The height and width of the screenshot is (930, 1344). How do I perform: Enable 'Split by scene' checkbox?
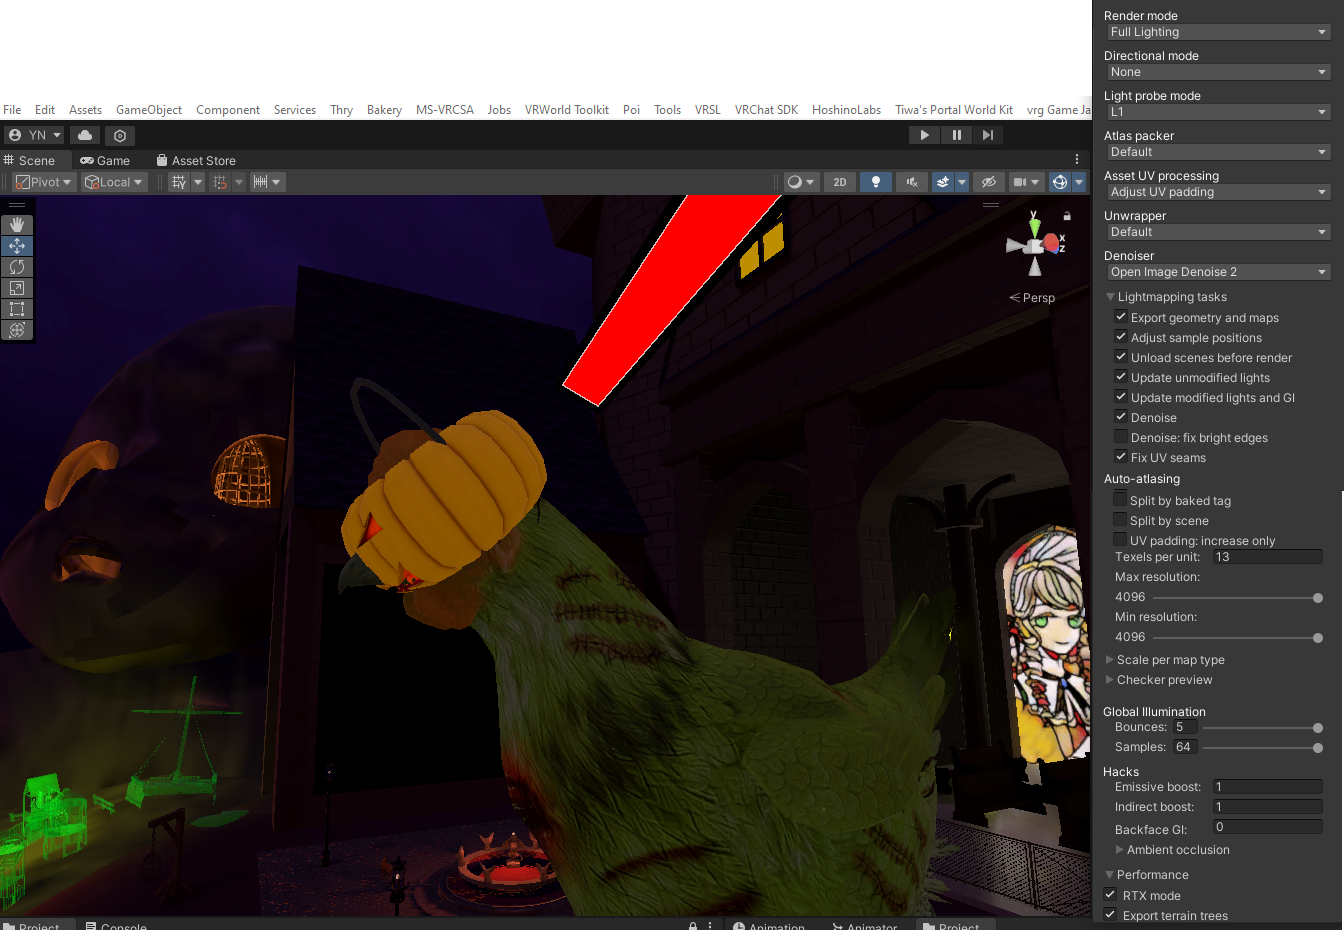1120,520
